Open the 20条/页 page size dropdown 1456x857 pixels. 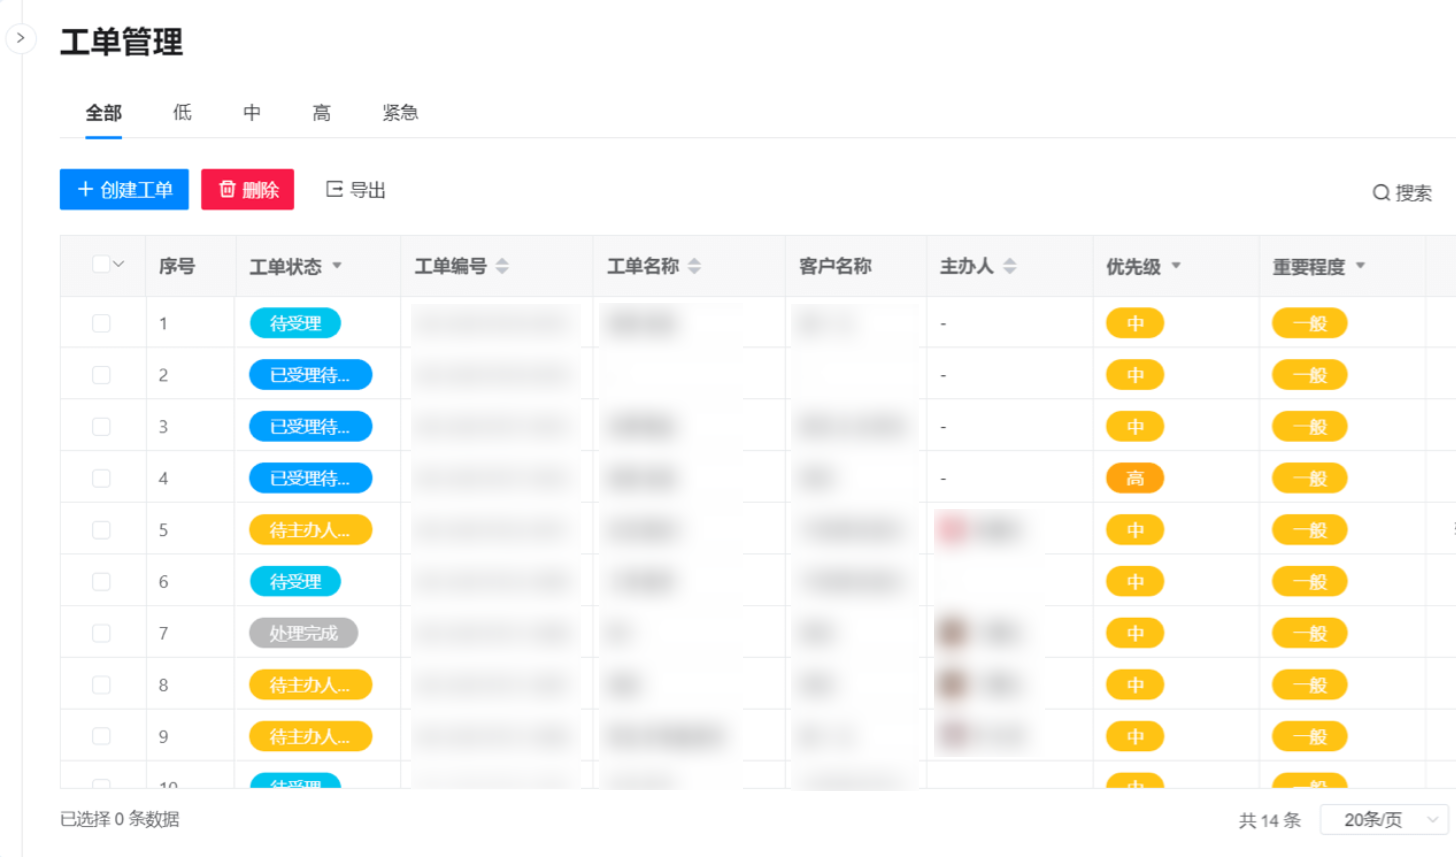1383,820
